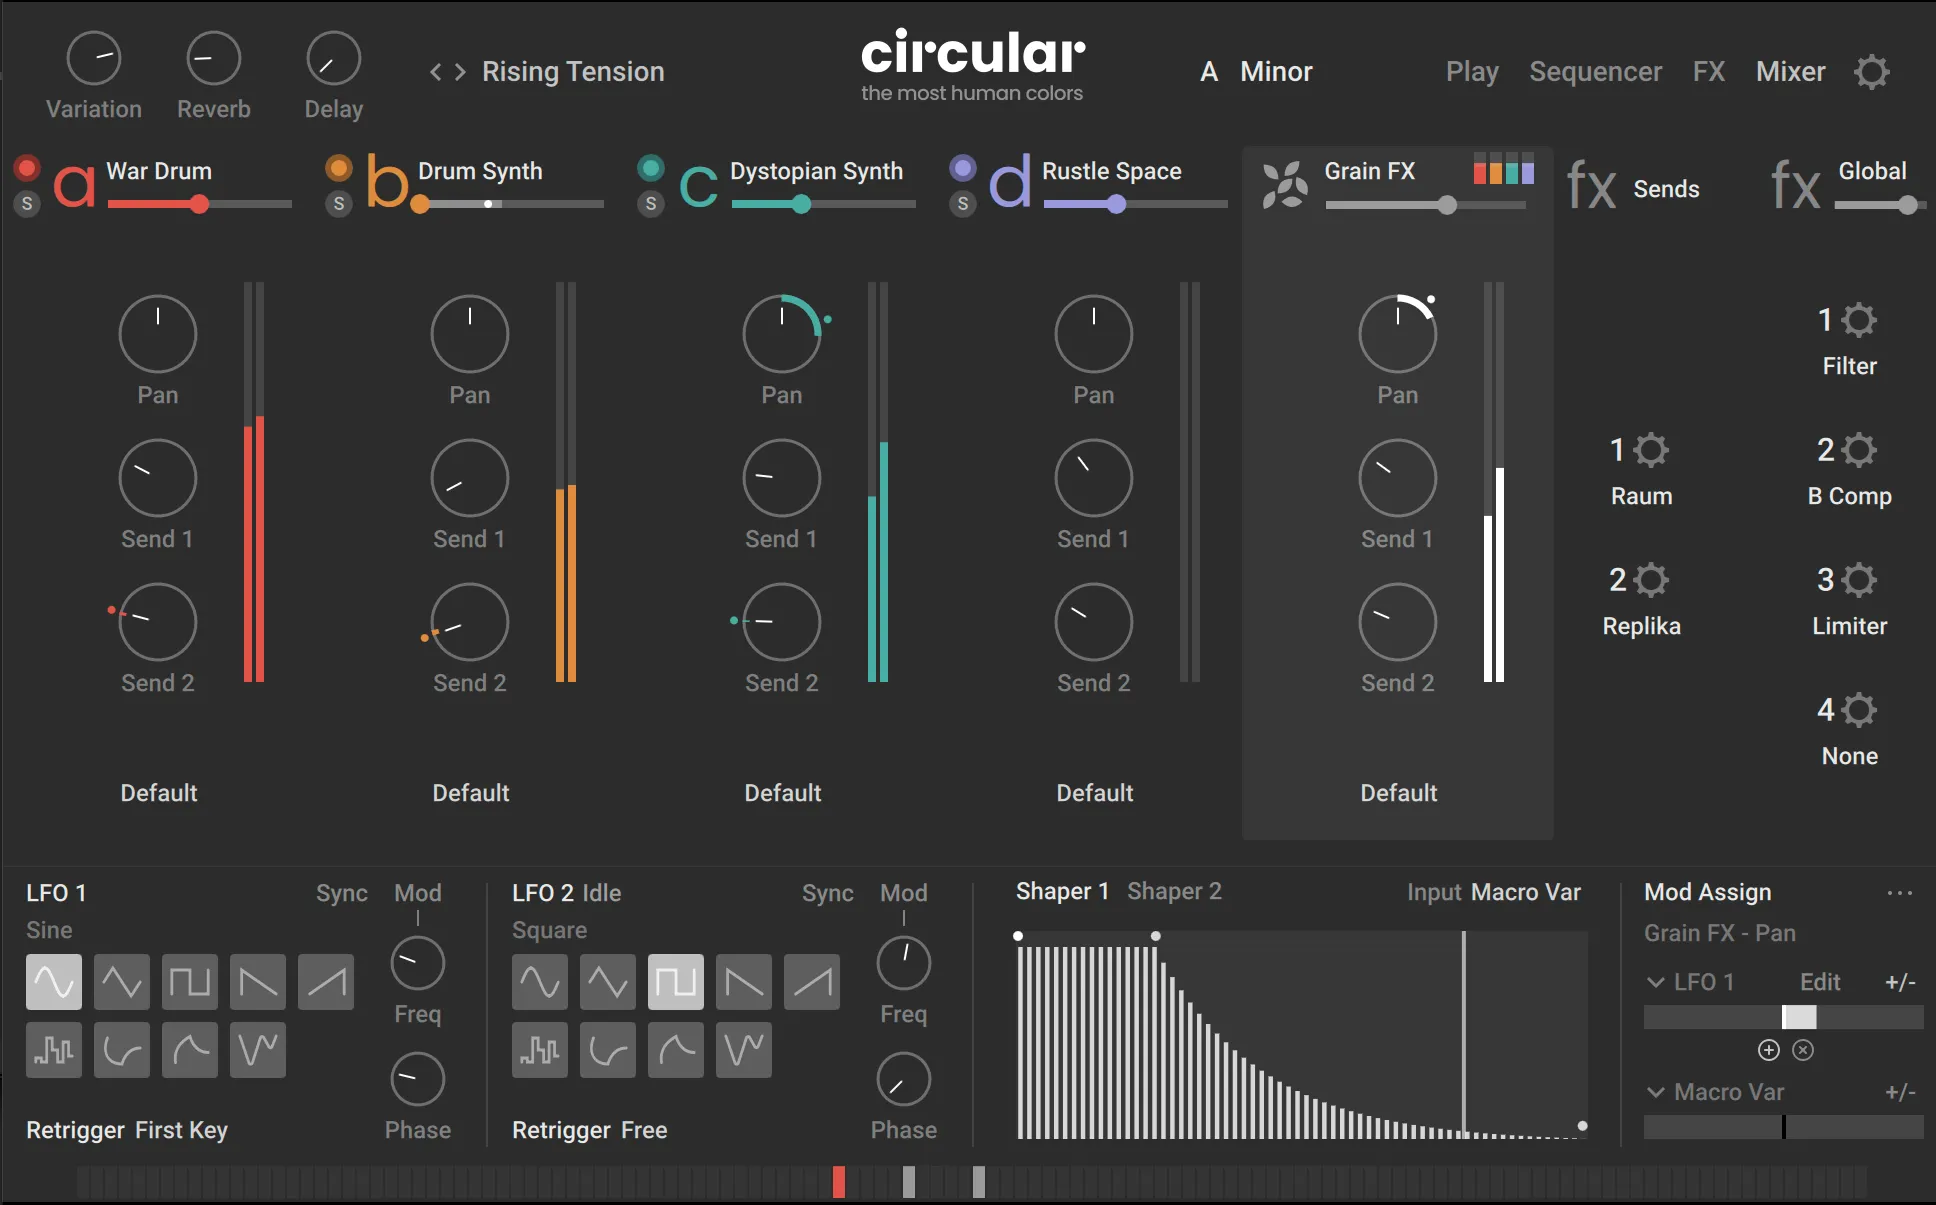Enable Sync for LFO 1
This screenshot has height=1205, width=1936.
click(340, 893)
